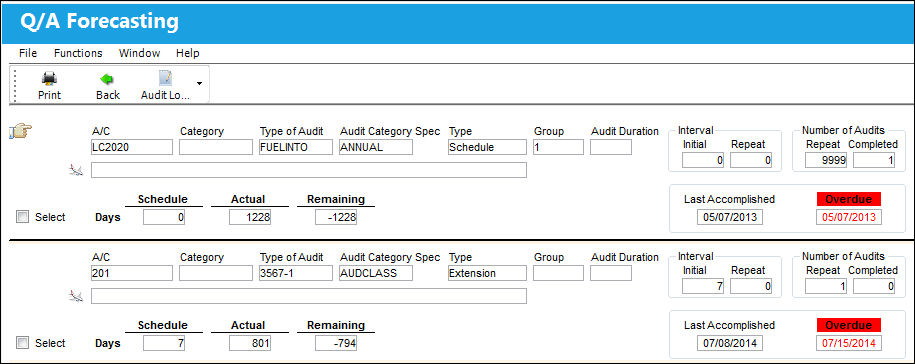Click the A/C field containing 201

pyautogui.click(x=132, y=273)
